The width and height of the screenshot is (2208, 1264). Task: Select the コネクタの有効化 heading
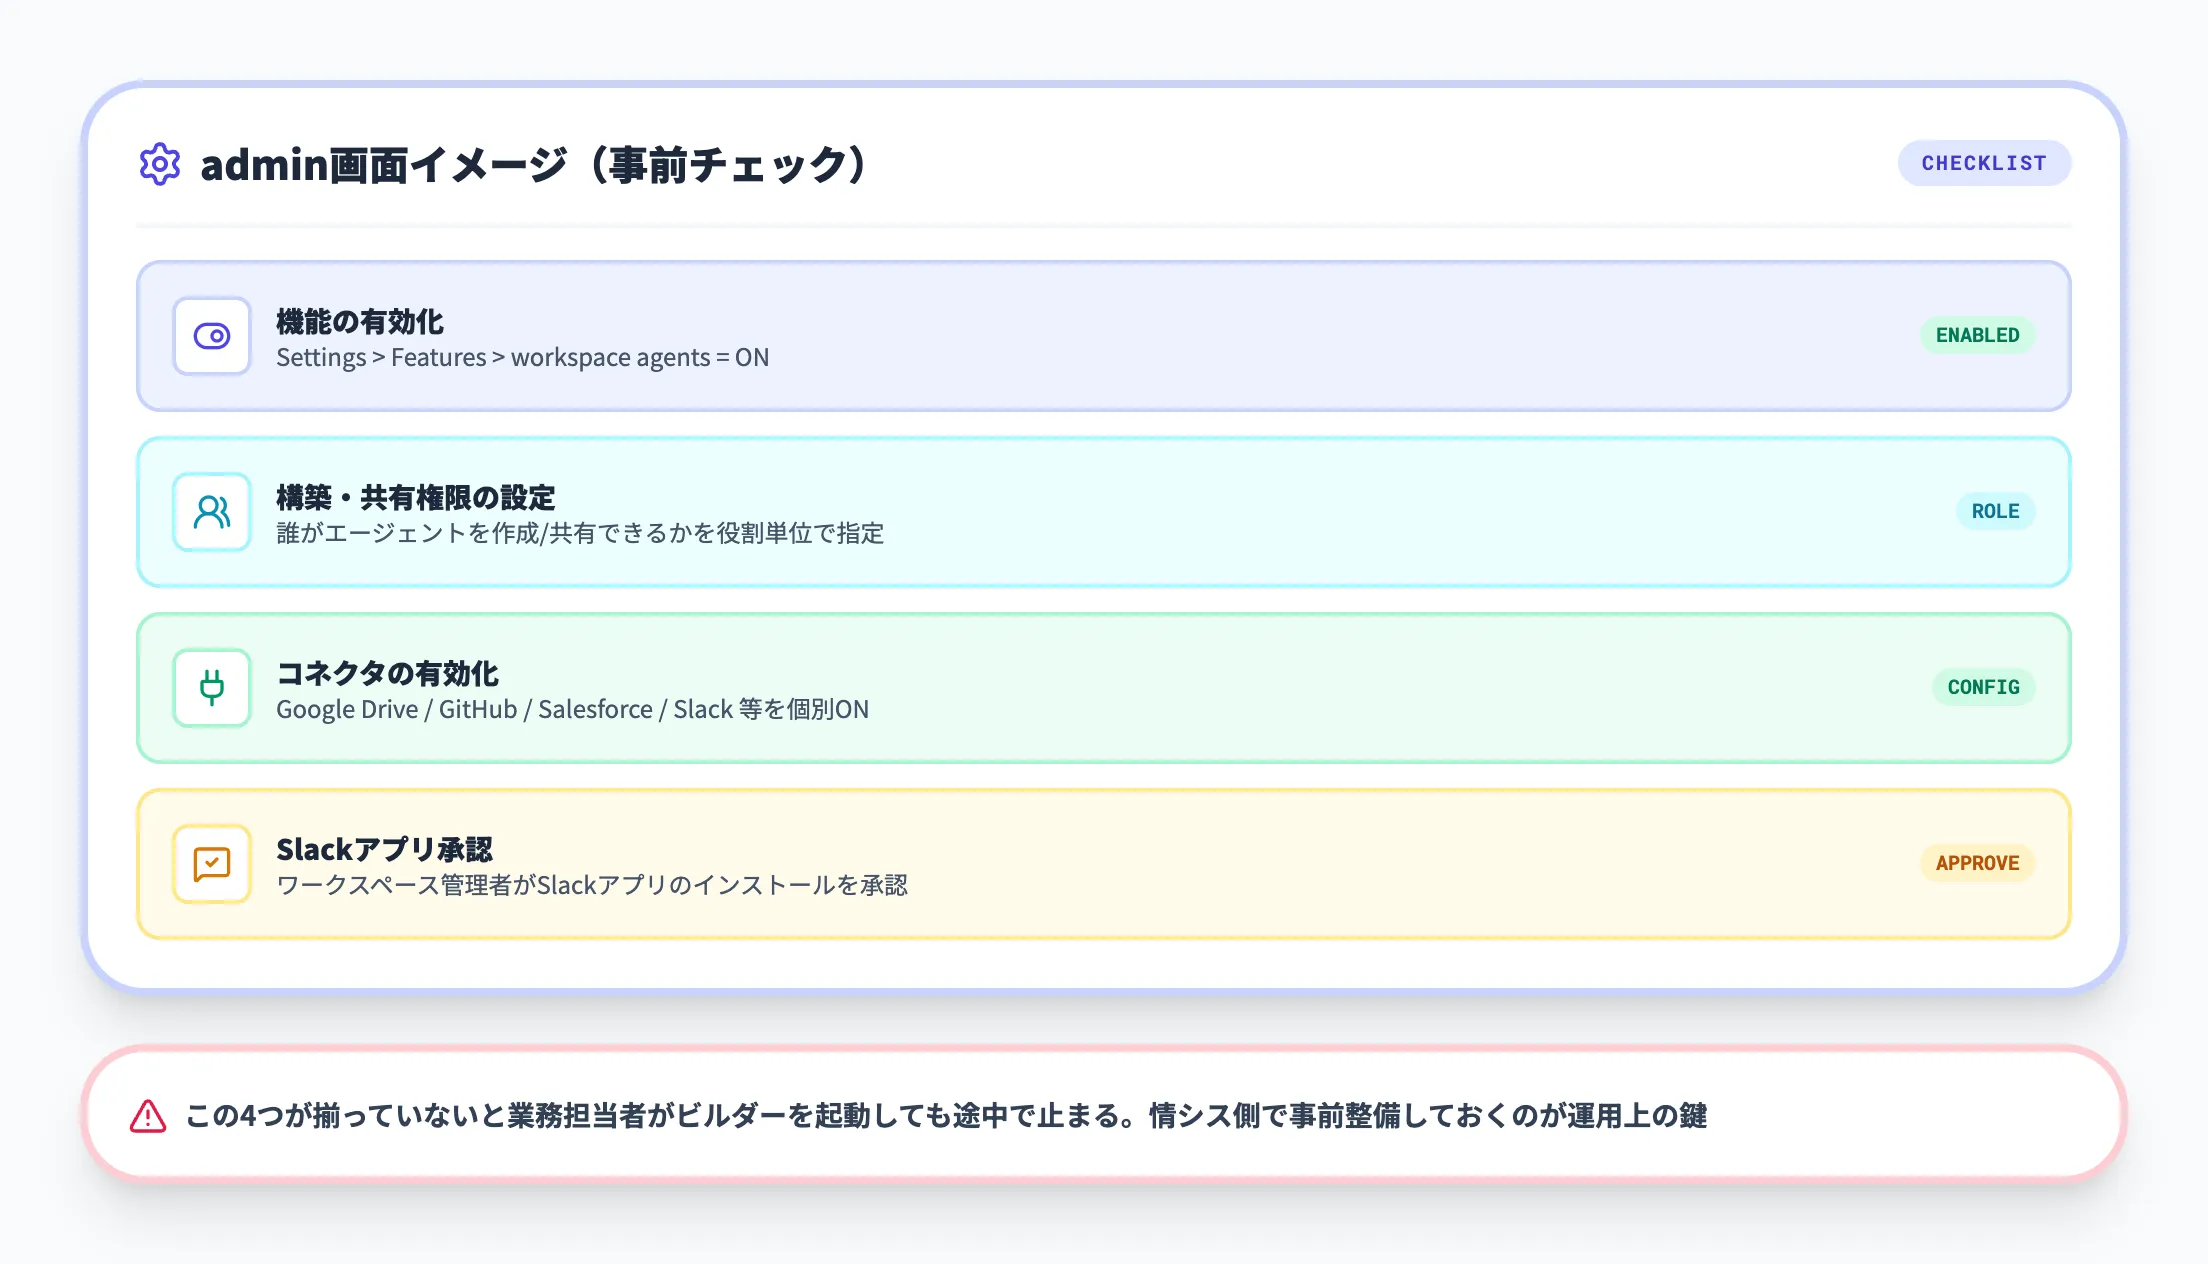(x=388, y=674)
